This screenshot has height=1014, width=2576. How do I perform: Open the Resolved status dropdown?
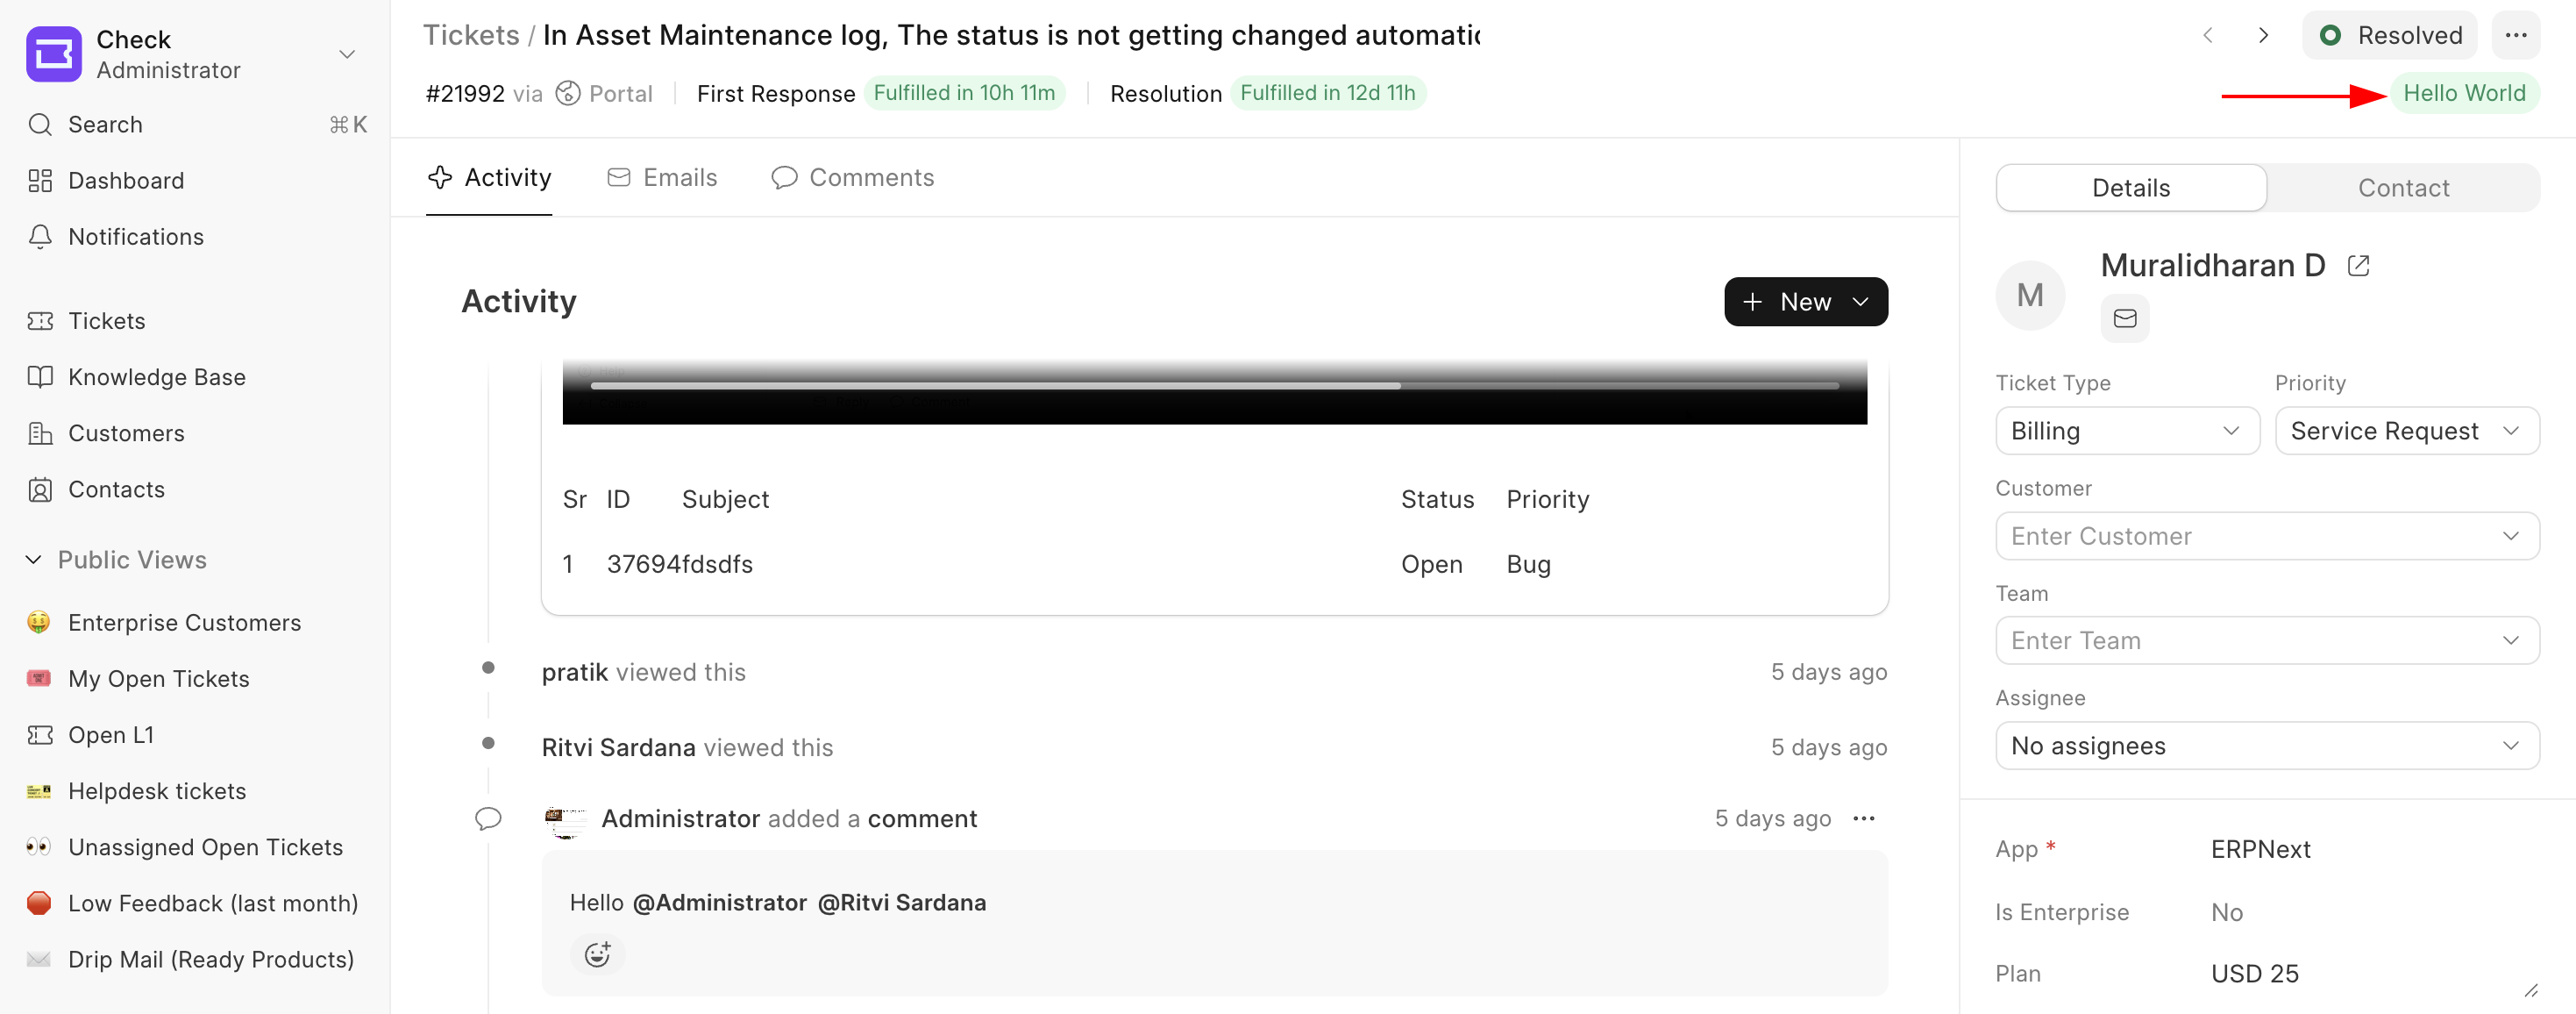point(2389,36)
